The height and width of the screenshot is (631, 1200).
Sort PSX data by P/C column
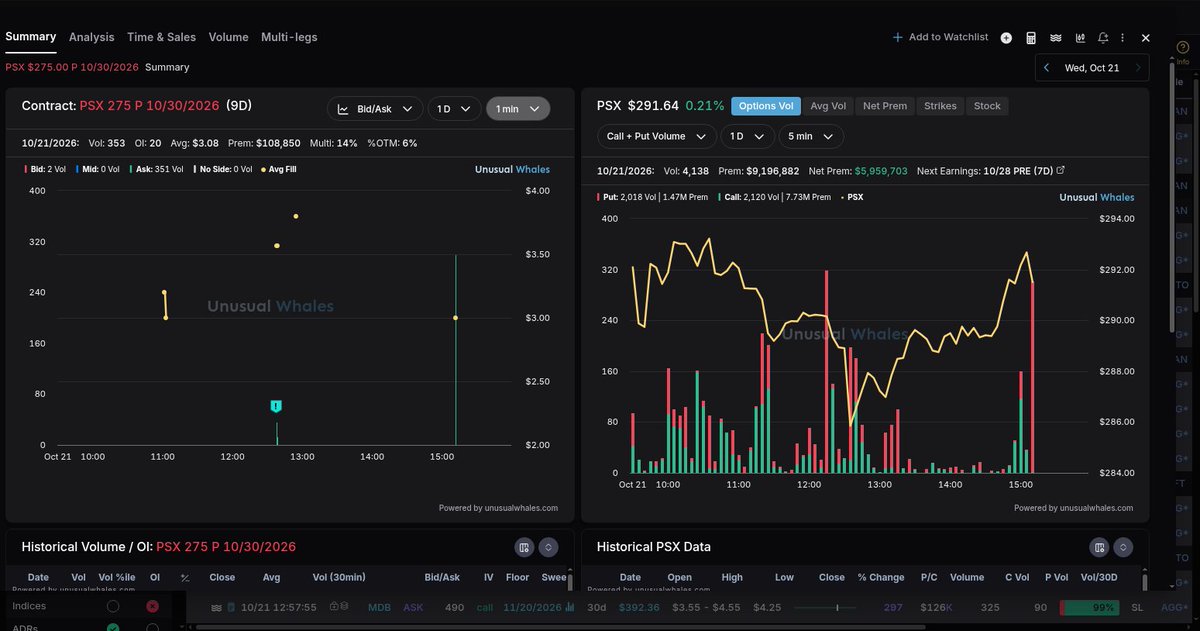pos(930,577)
